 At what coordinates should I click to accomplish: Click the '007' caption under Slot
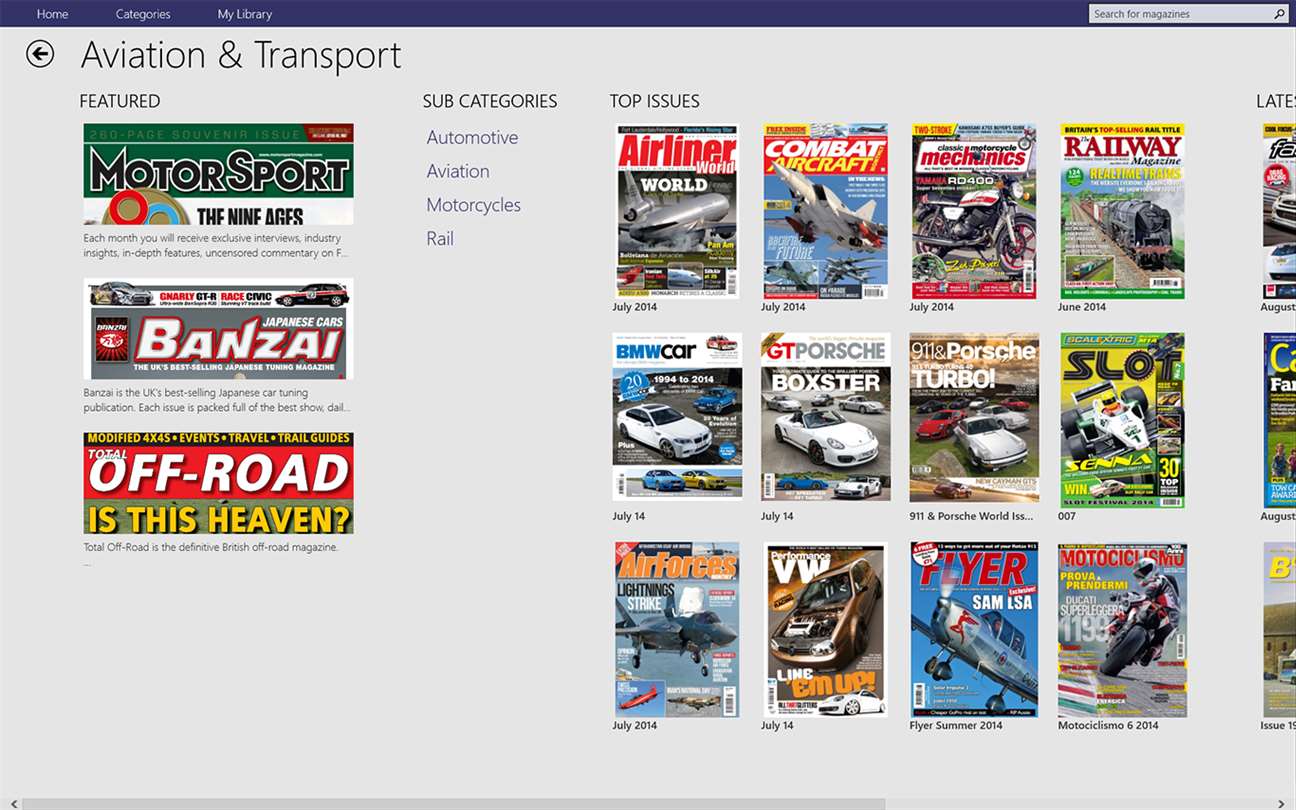tap(1067, 517)
